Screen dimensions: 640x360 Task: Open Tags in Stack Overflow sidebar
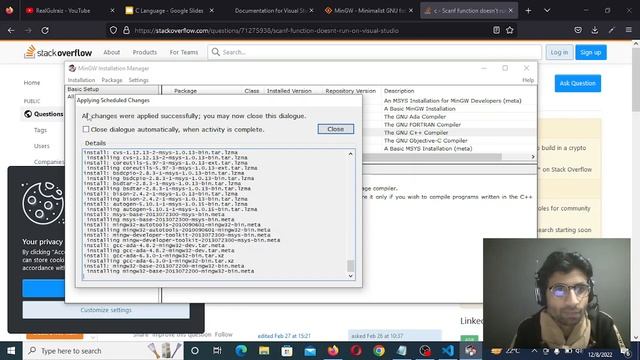coord(40,130)
